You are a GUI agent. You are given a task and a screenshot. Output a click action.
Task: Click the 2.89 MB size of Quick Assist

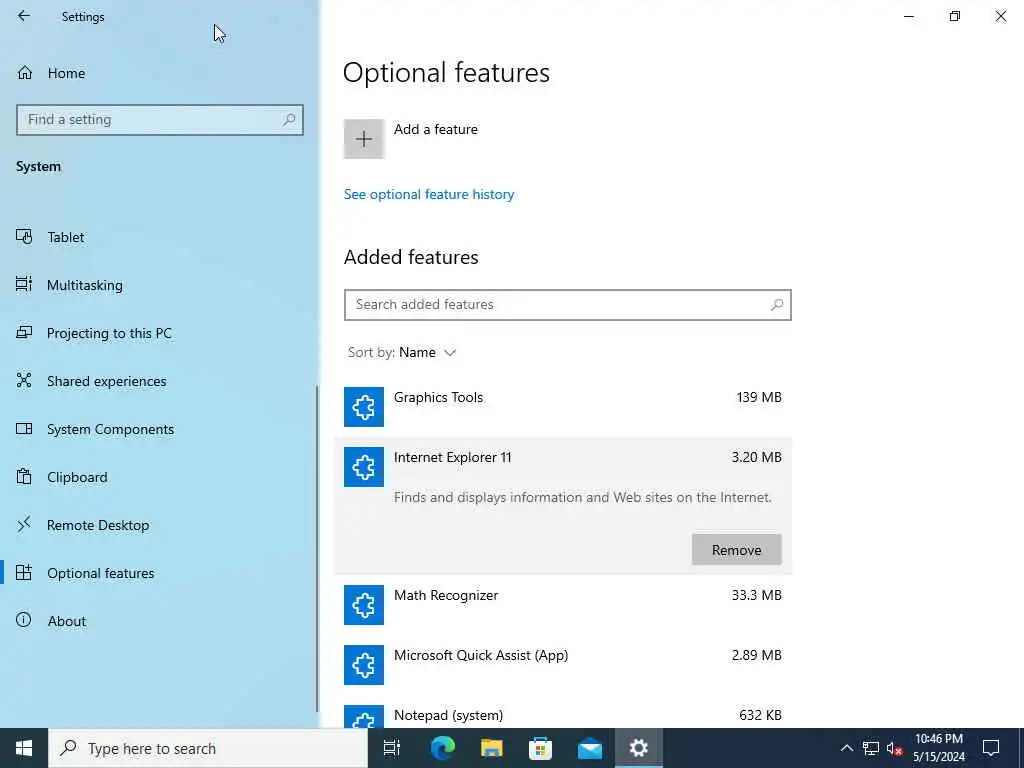click(x=756, y=655)
